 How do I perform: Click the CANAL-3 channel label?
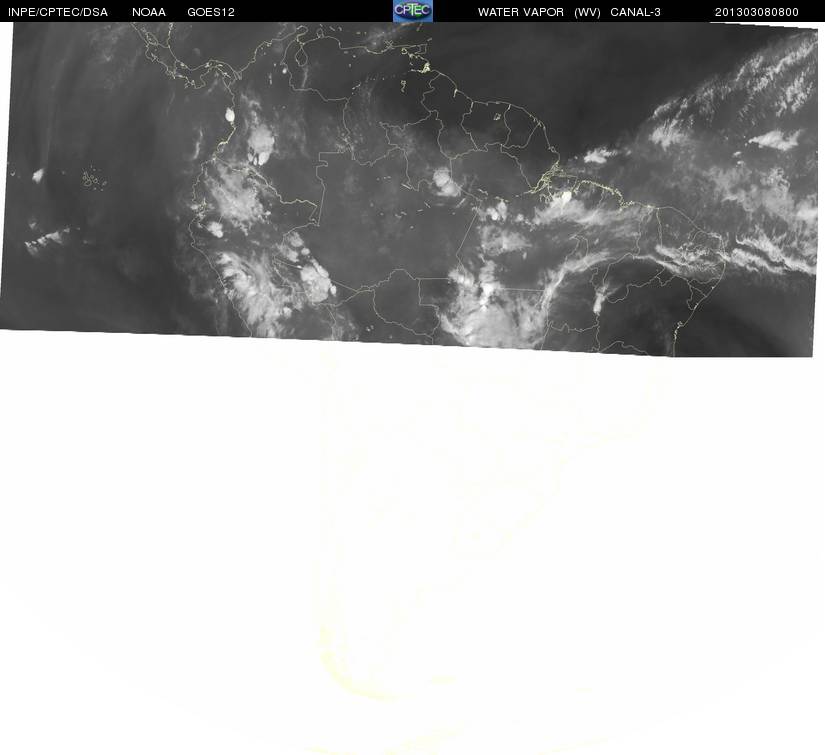636,12
